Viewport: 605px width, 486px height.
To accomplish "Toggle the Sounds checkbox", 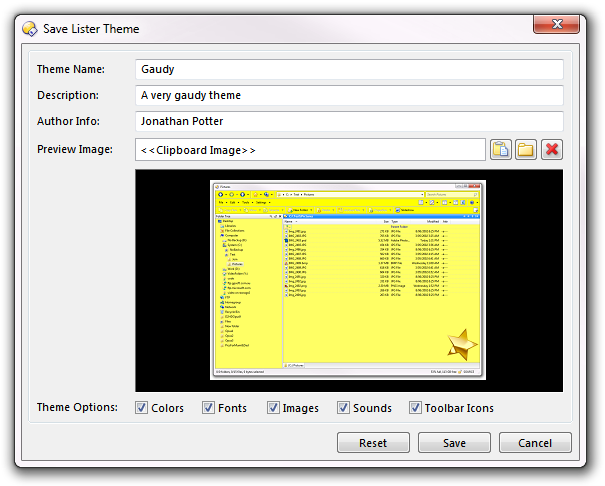I will (344, 408).
